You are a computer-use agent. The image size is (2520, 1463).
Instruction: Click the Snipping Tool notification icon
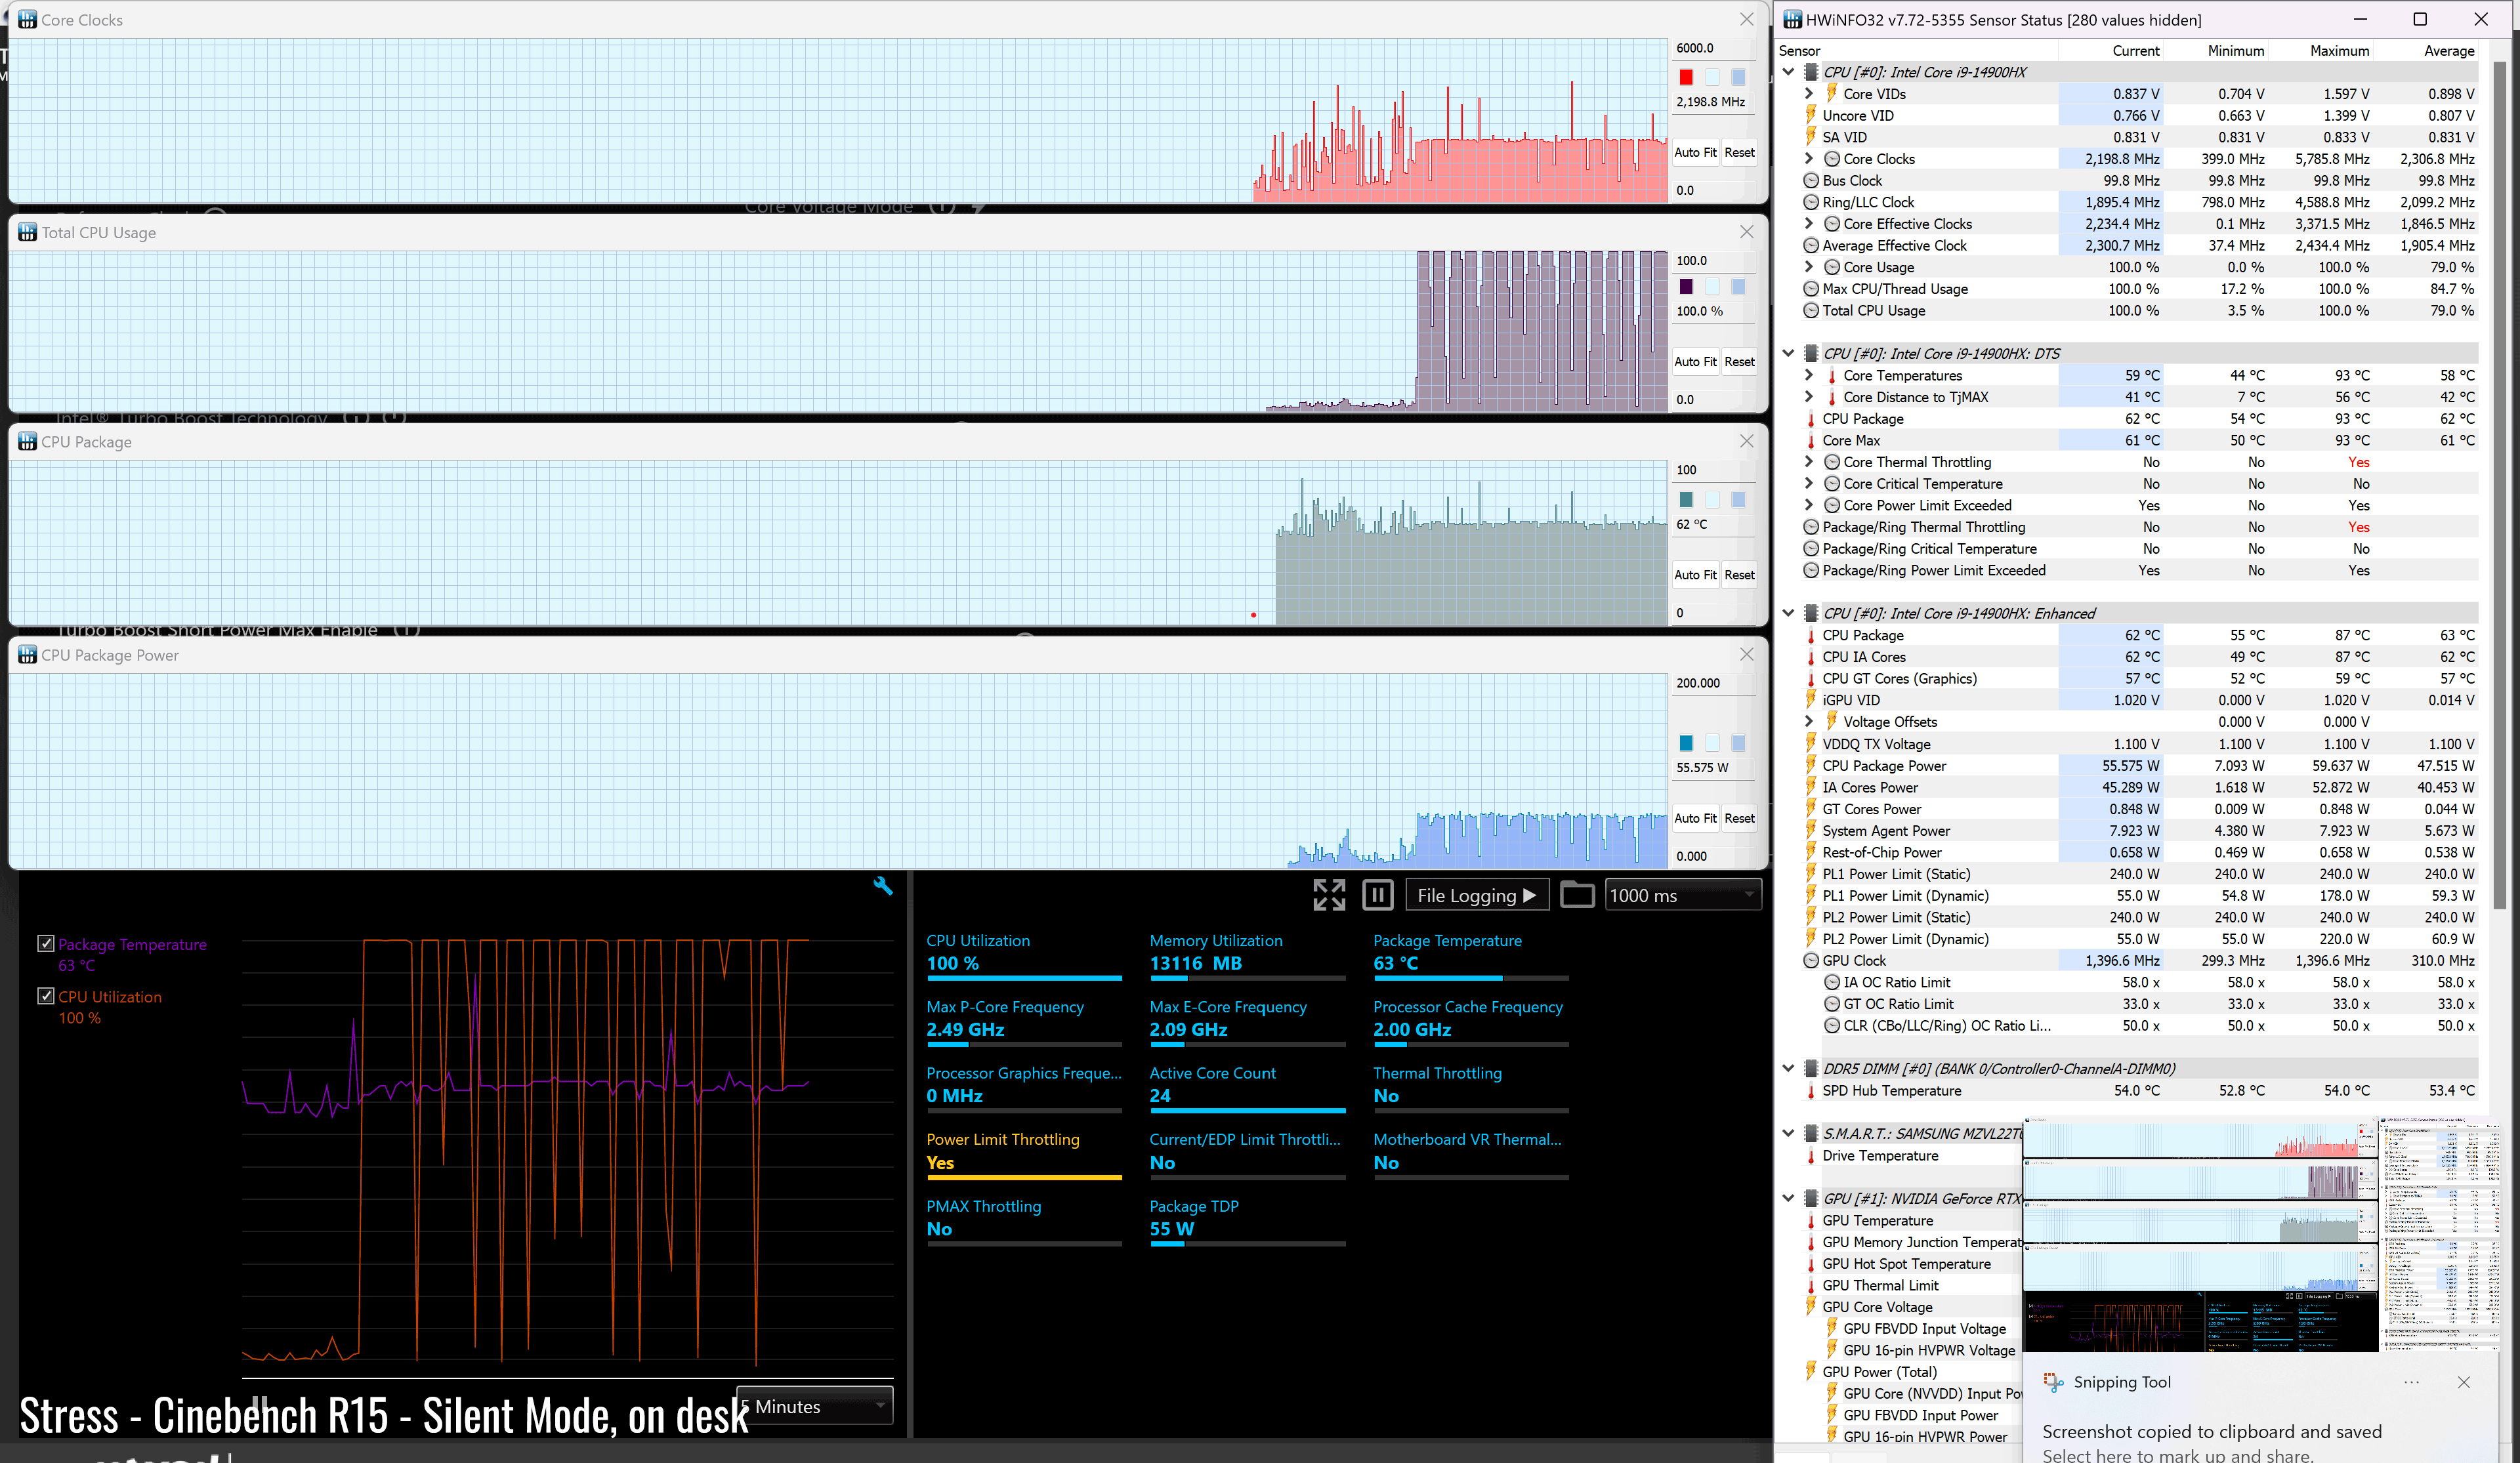pyautogui.click(x=2053, y=1382)
